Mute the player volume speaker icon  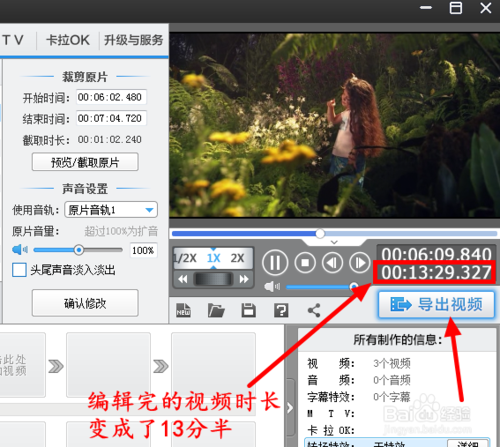[272, 286]
